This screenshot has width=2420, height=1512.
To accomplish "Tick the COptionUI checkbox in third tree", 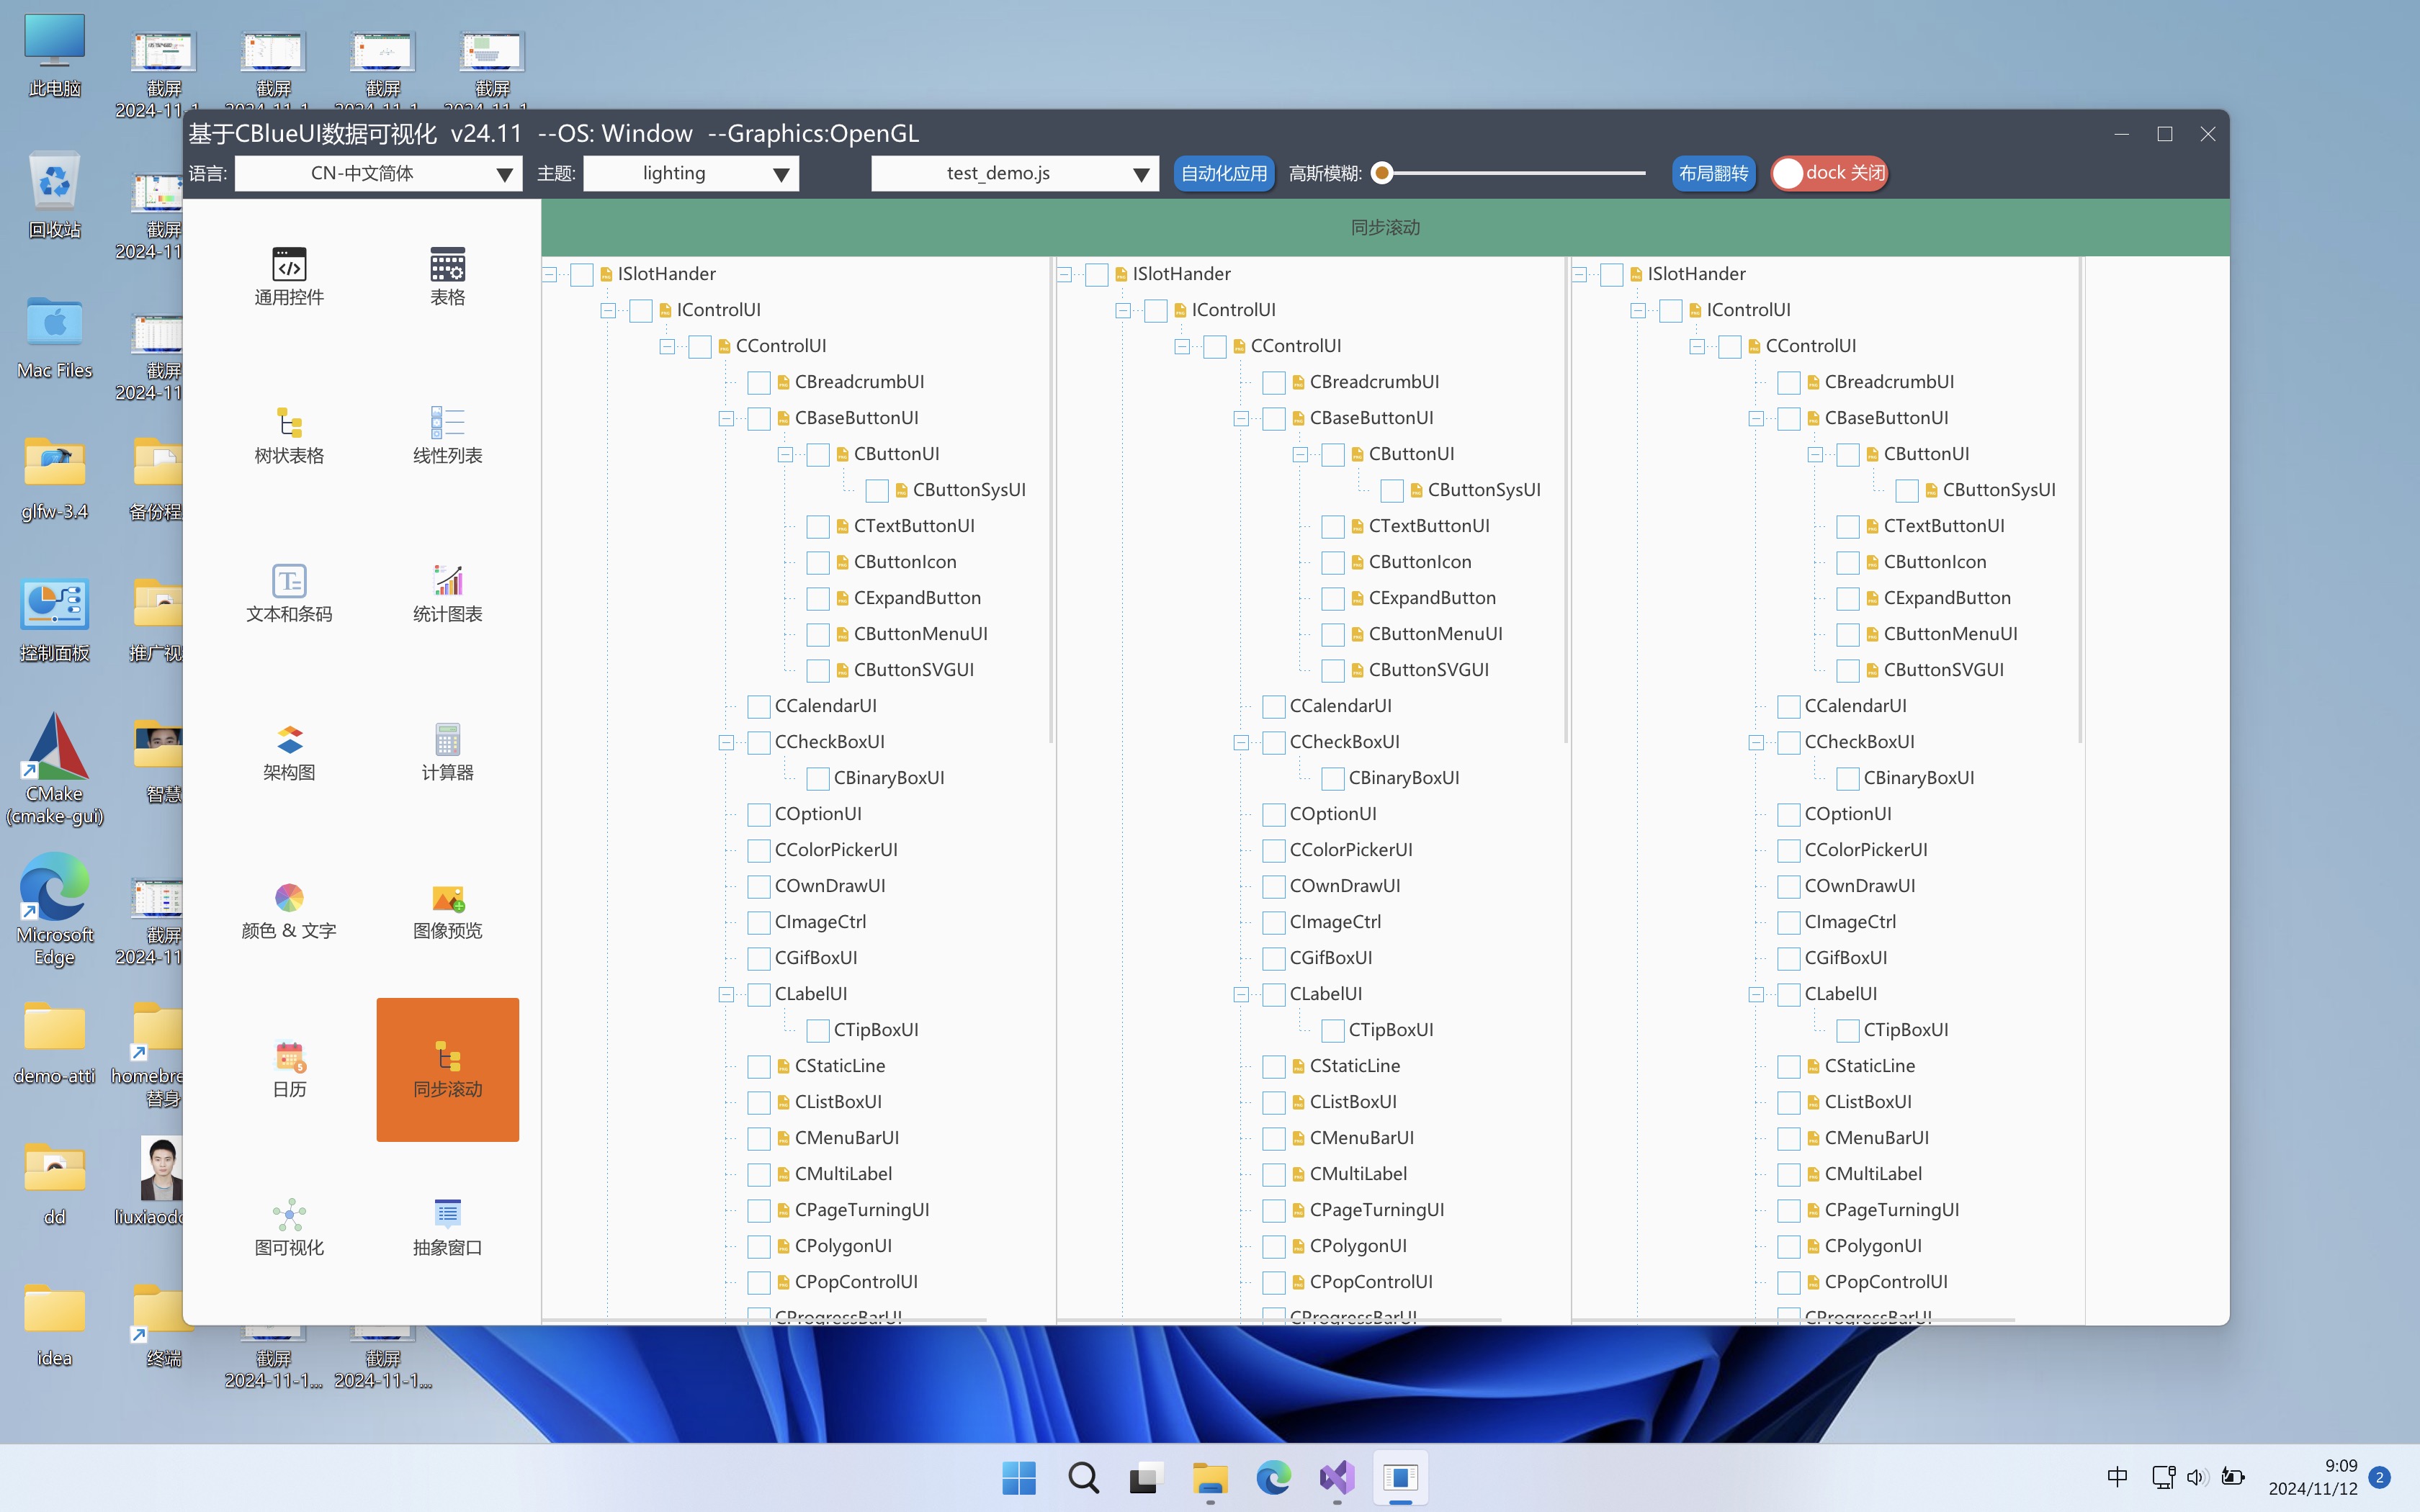I will pos(1788,814).
